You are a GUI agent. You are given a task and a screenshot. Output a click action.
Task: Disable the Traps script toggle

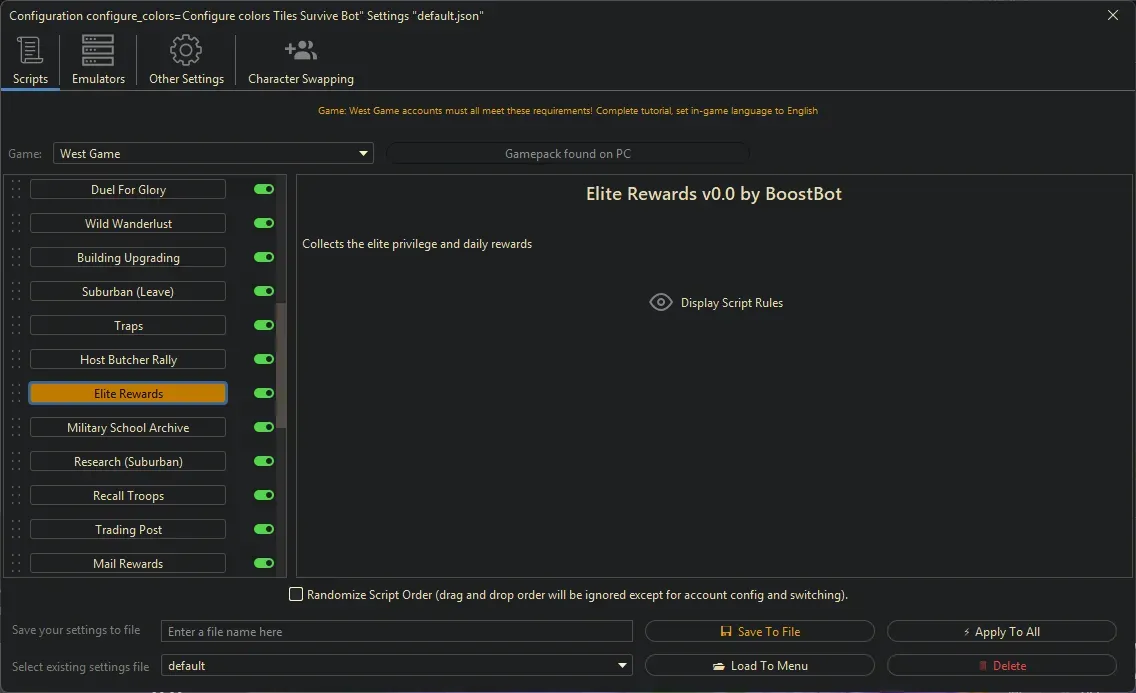point(262,325)
